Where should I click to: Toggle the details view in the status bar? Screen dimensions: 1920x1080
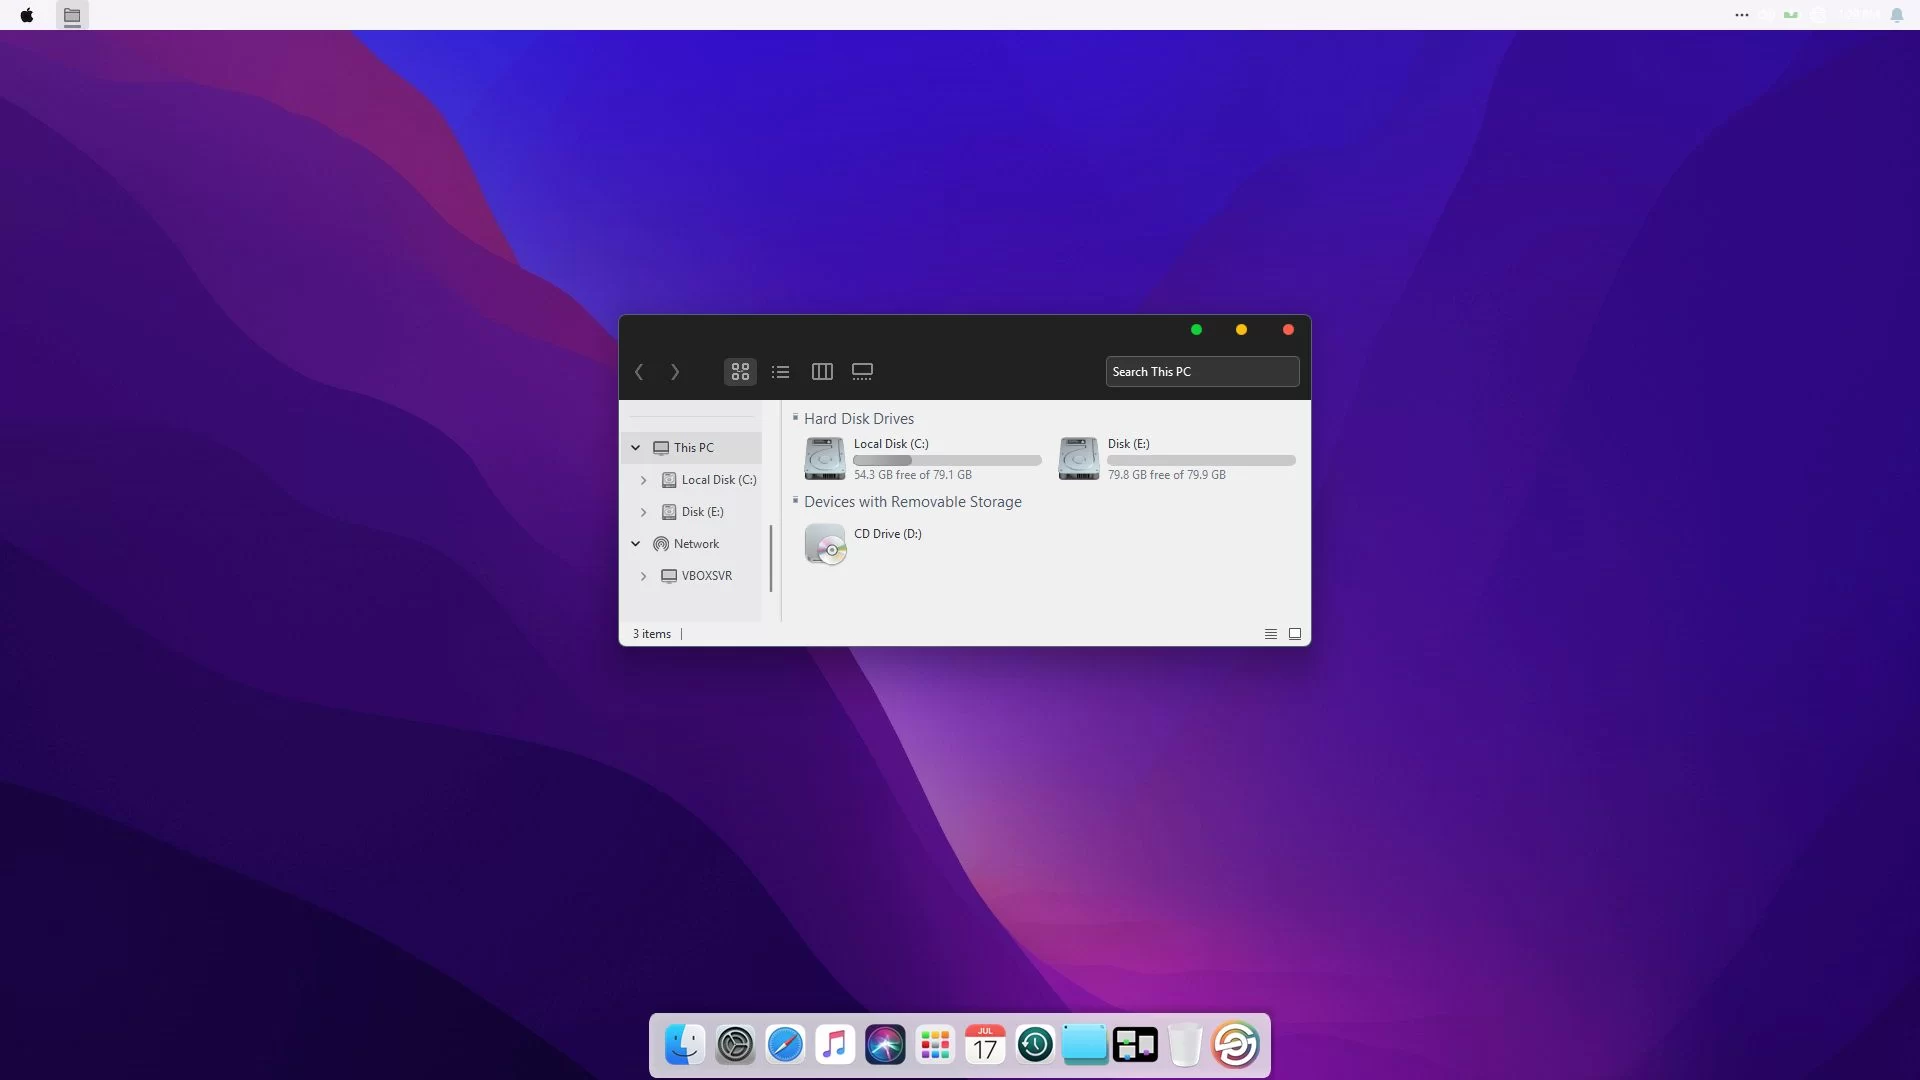(1271, 634)
